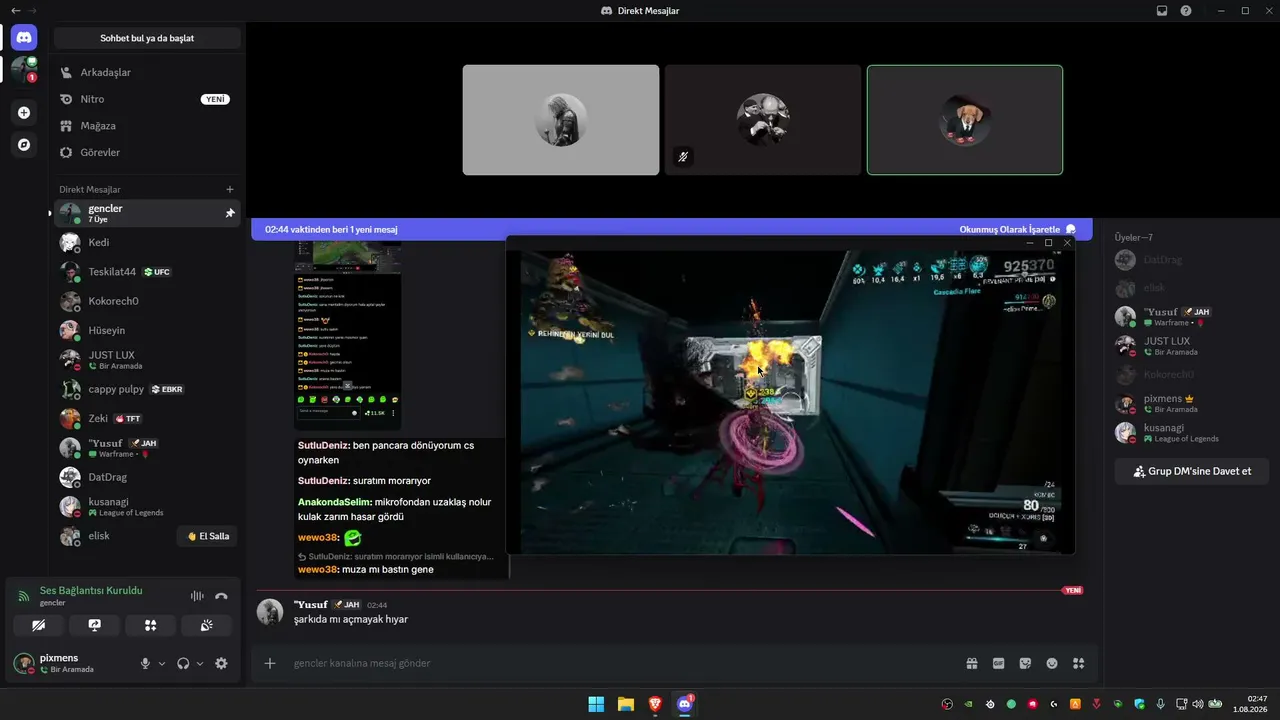Unpin the gencler group chat
This screenshot has height=720, width=1280.
[230, 213]
